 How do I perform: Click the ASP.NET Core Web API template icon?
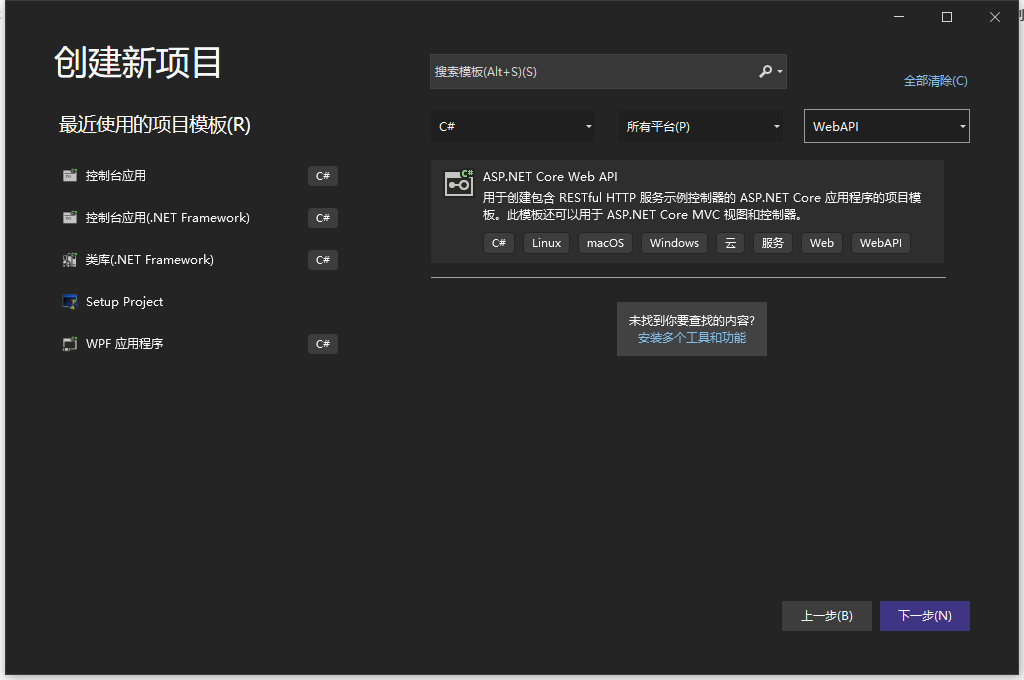point(458,184)
